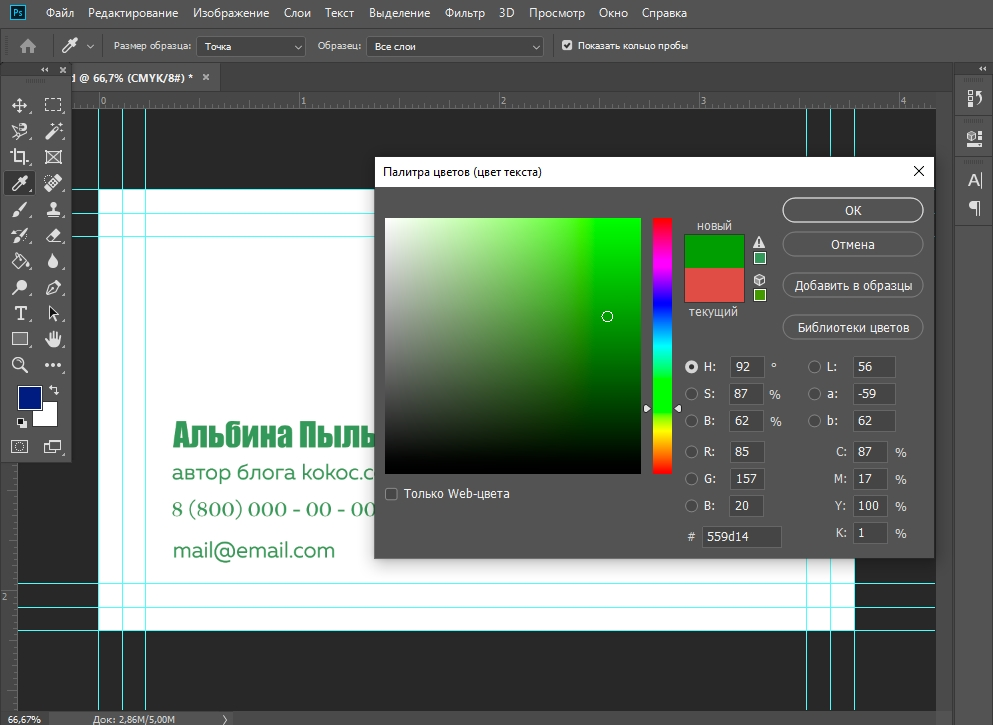This screenshot has height=725, width=993.
Task: Select the Hand tool
Action: coord(53,339)
